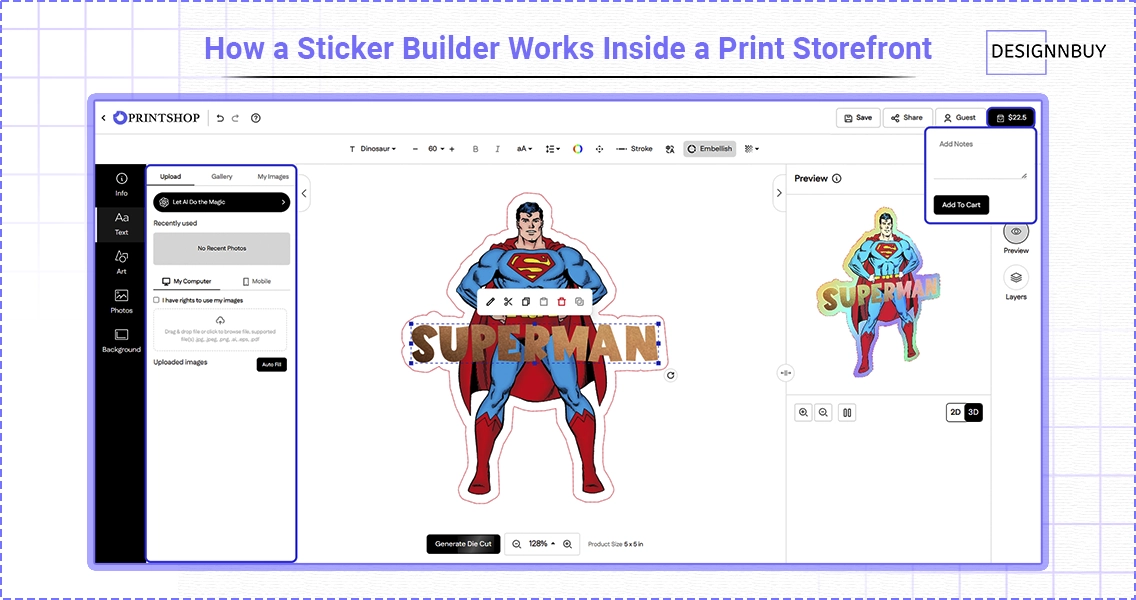1136x600 pixels.
Task: Paste from the clipboard icon
Action: click(543, 301)
